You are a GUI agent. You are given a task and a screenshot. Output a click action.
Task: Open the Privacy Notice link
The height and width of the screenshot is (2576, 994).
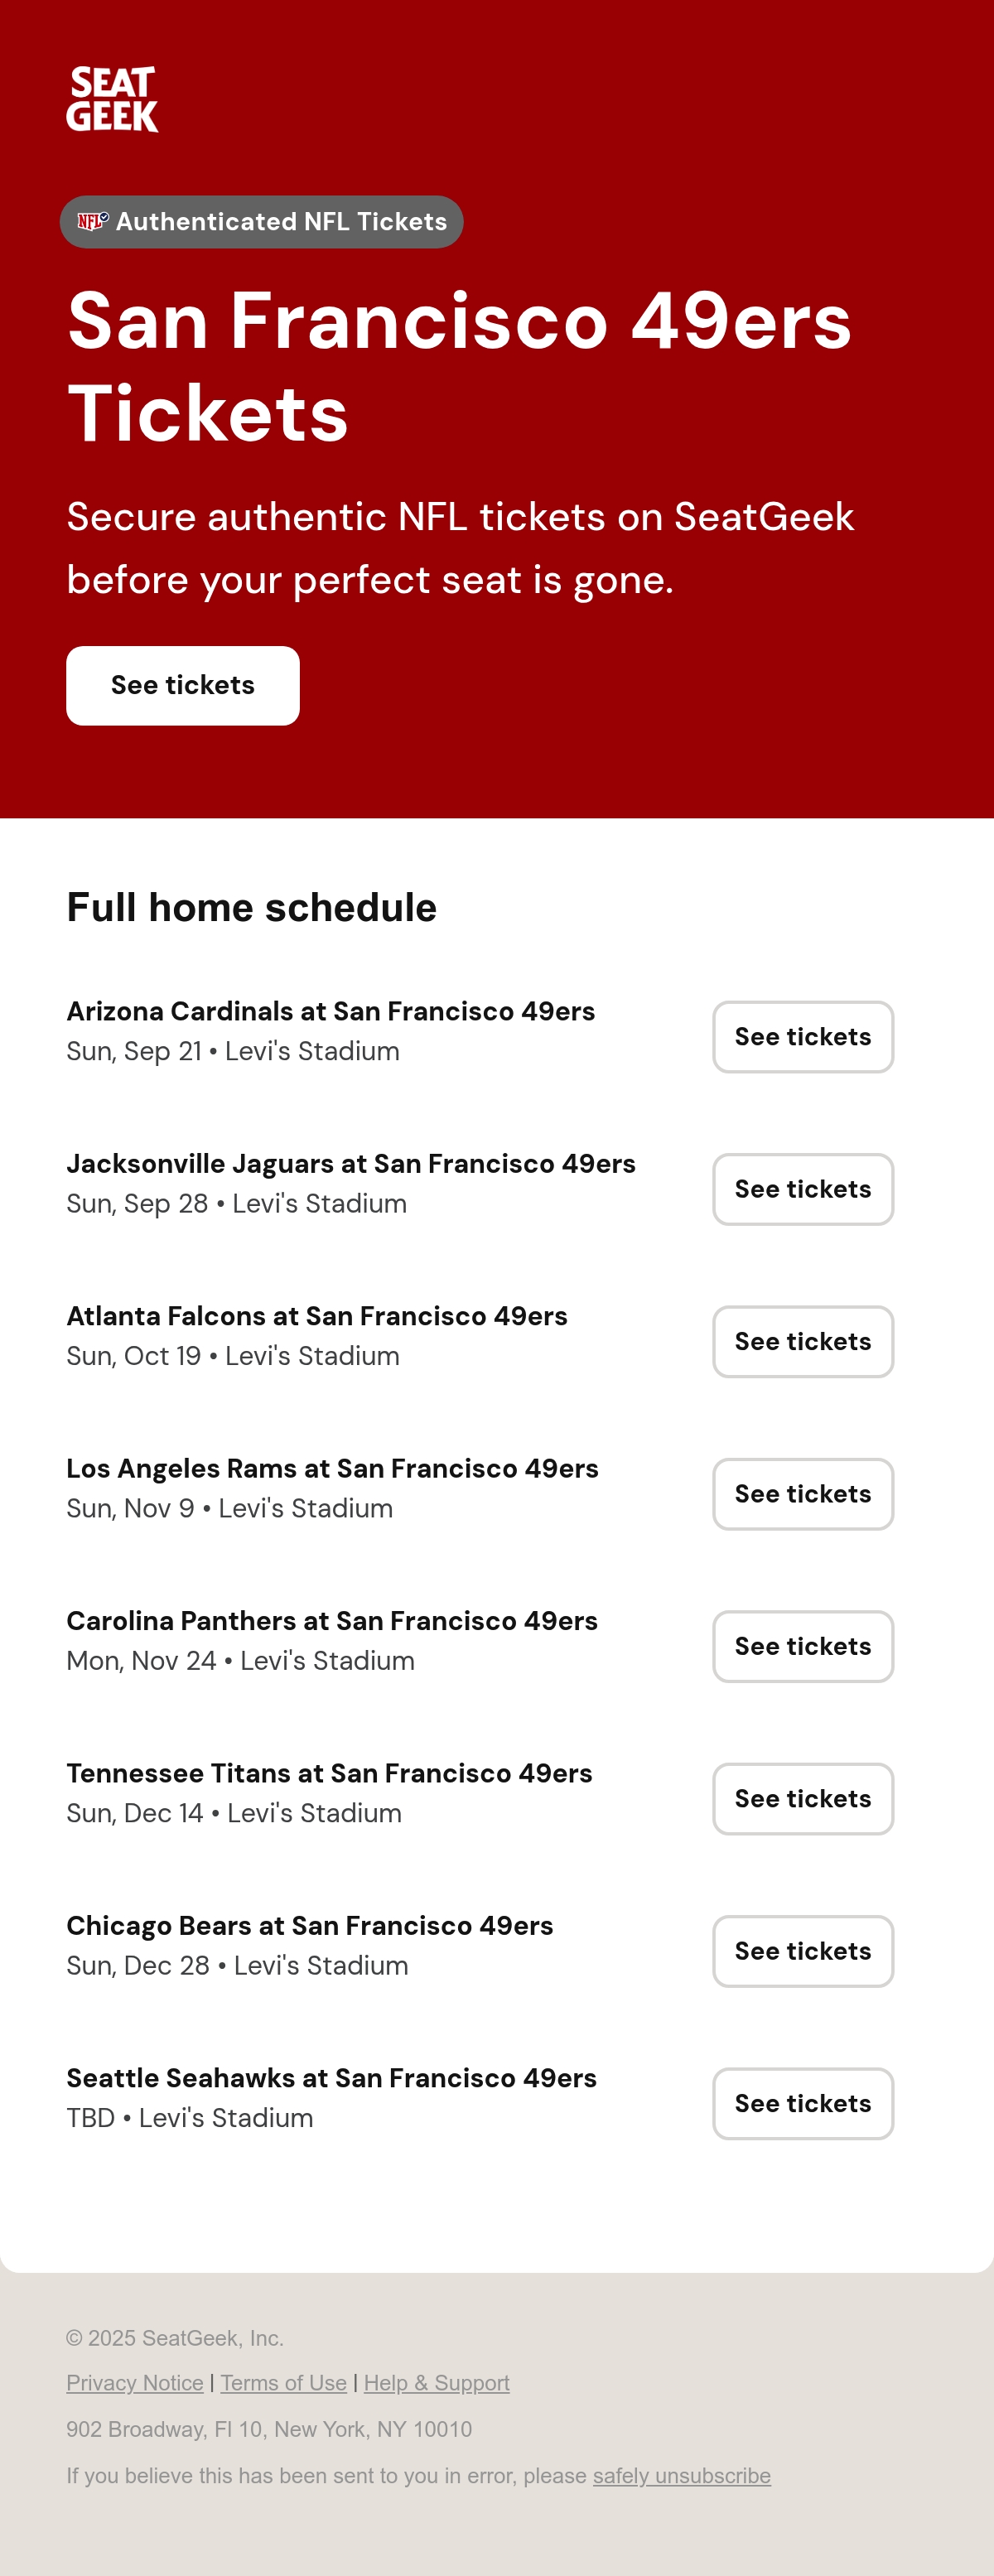click(135, 2383)
